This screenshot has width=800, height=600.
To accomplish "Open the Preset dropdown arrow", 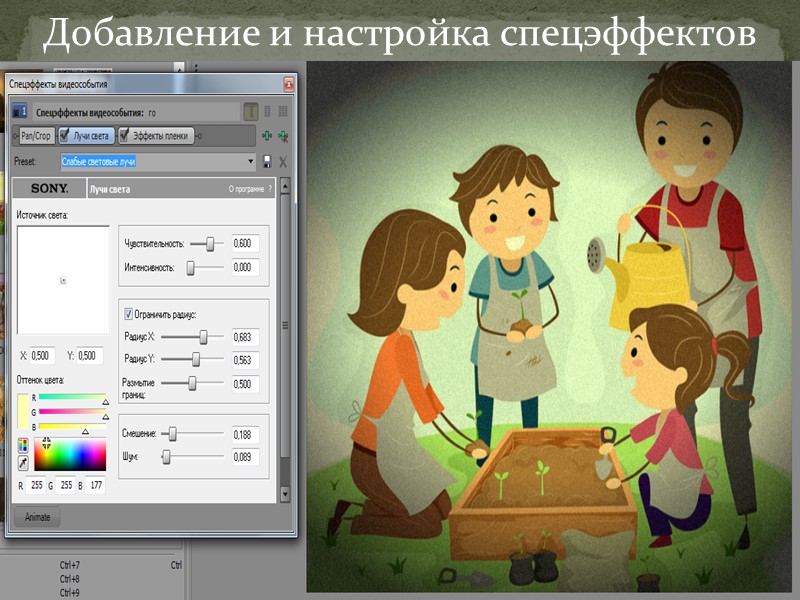I will click(x=251, y=162).
